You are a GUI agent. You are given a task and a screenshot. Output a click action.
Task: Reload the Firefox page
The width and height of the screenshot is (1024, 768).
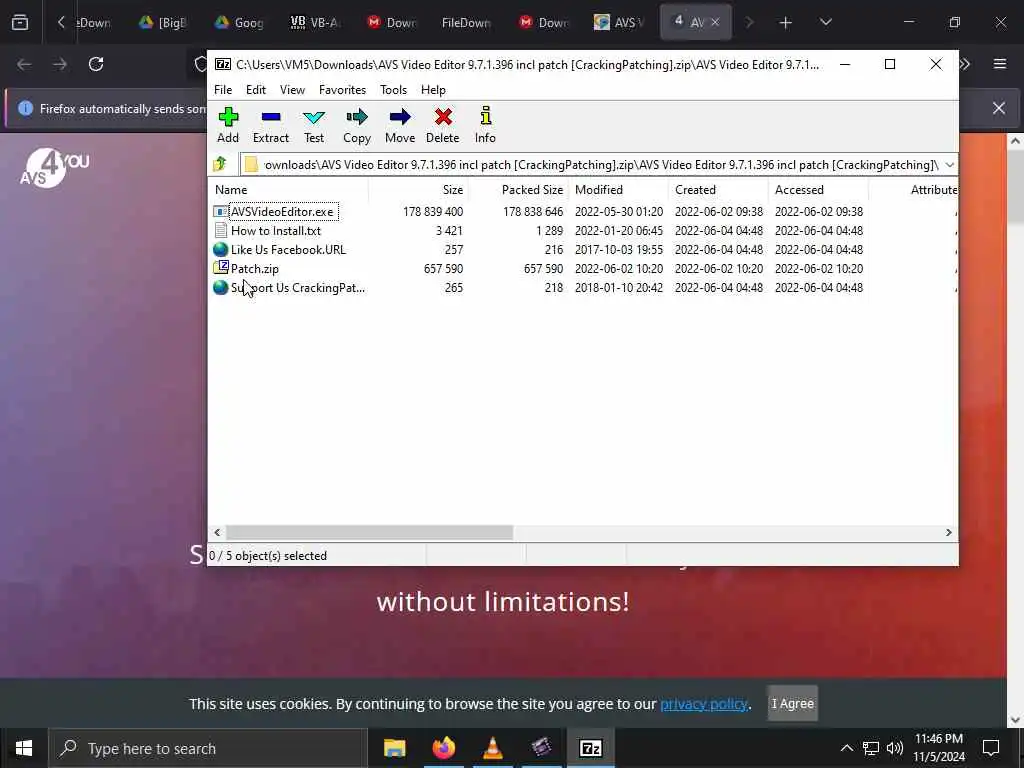coord(96,64)
